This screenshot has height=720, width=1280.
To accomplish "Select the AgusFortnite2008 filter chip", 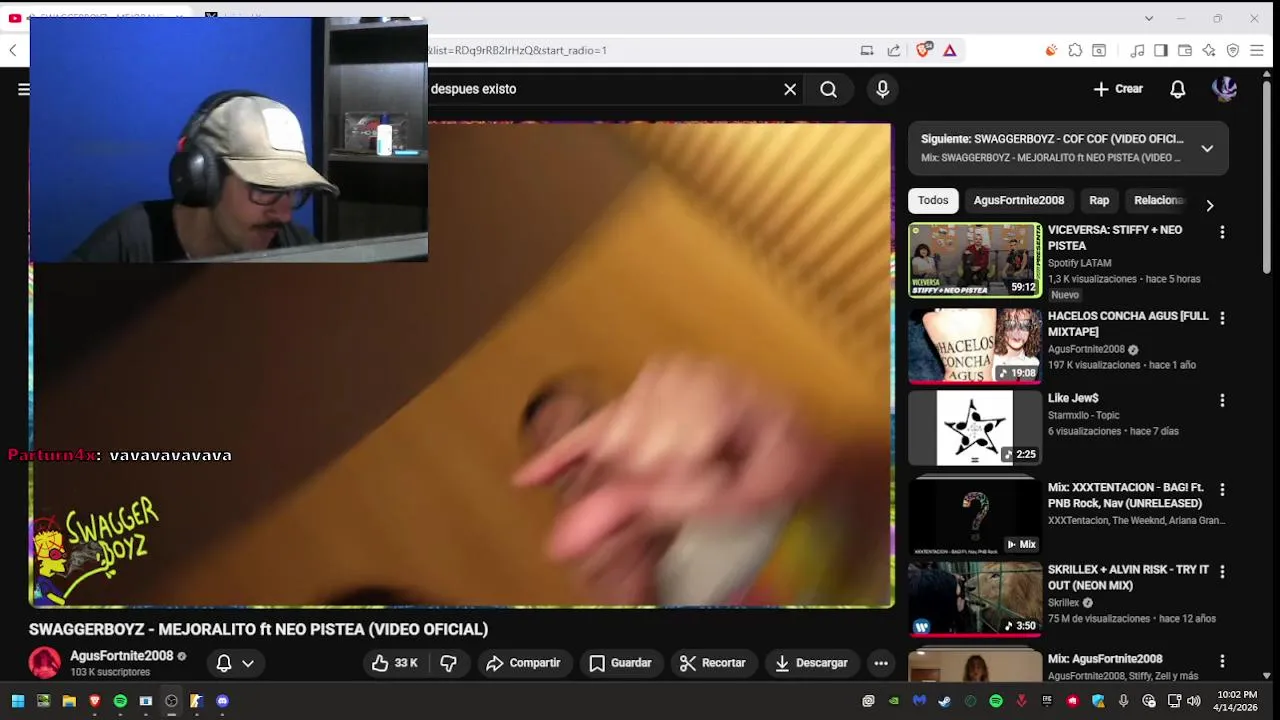I will coord(1019,200).
